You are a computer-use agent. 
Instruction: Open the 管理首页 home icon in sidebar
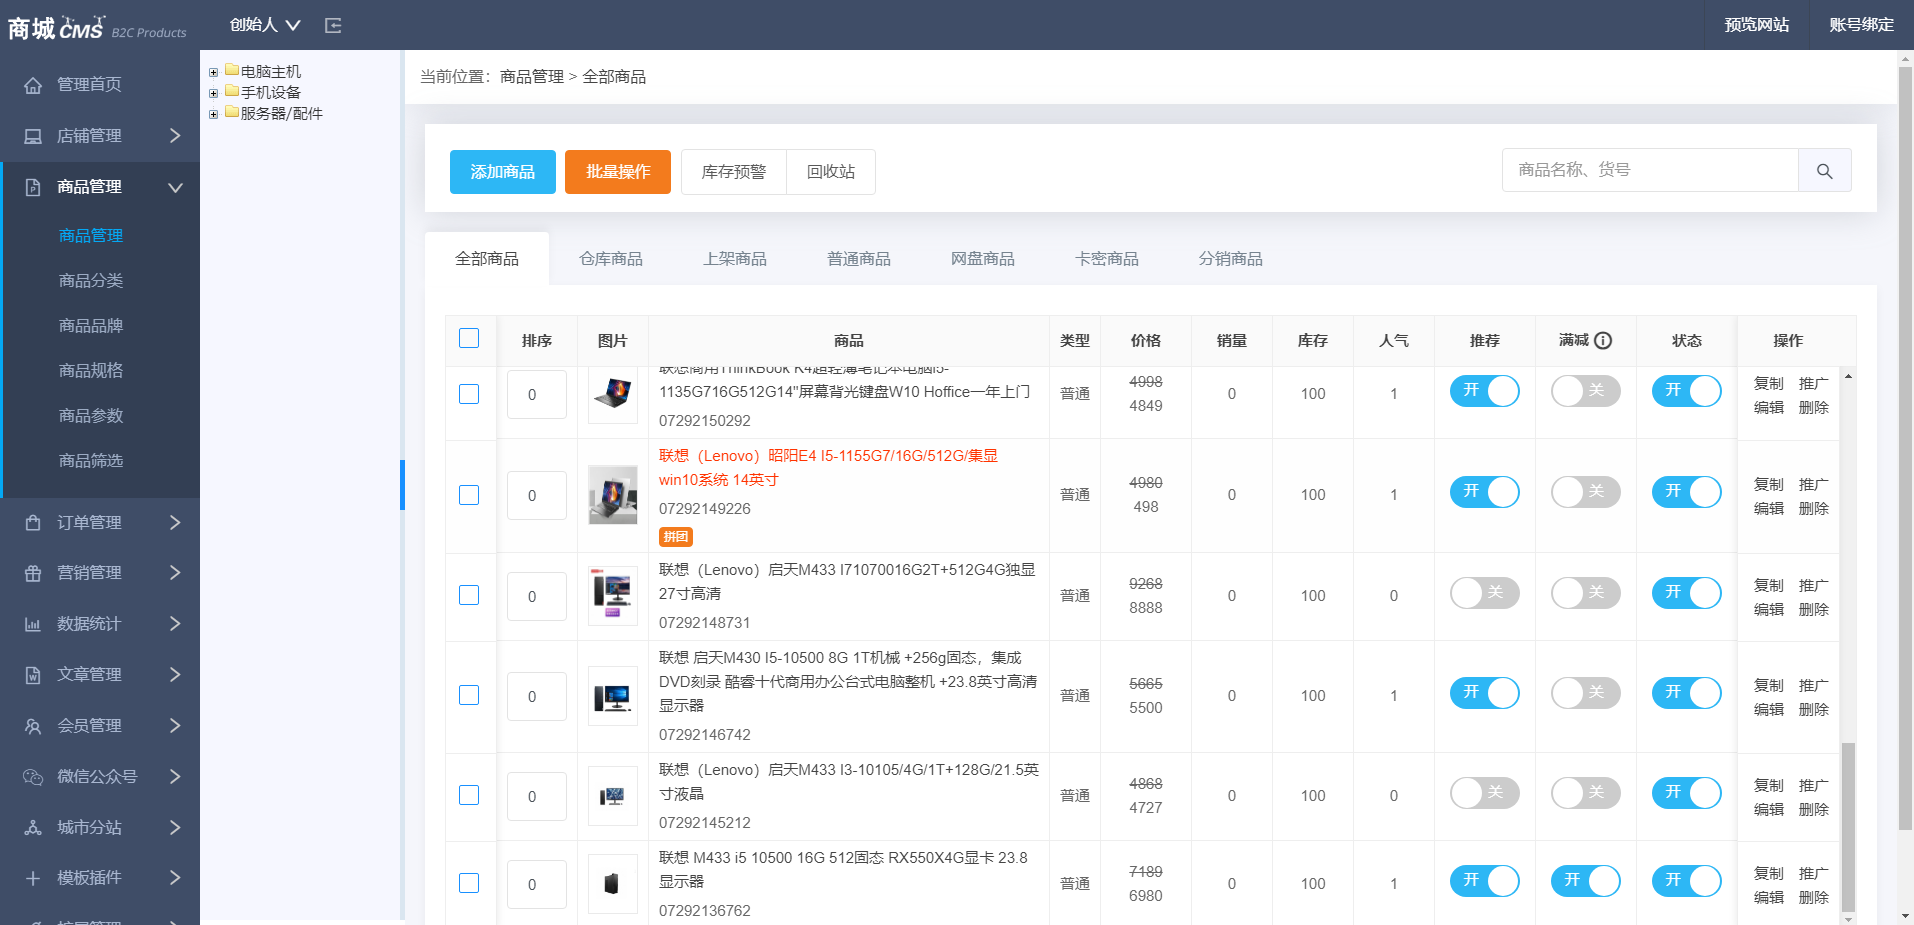[33, 84]
